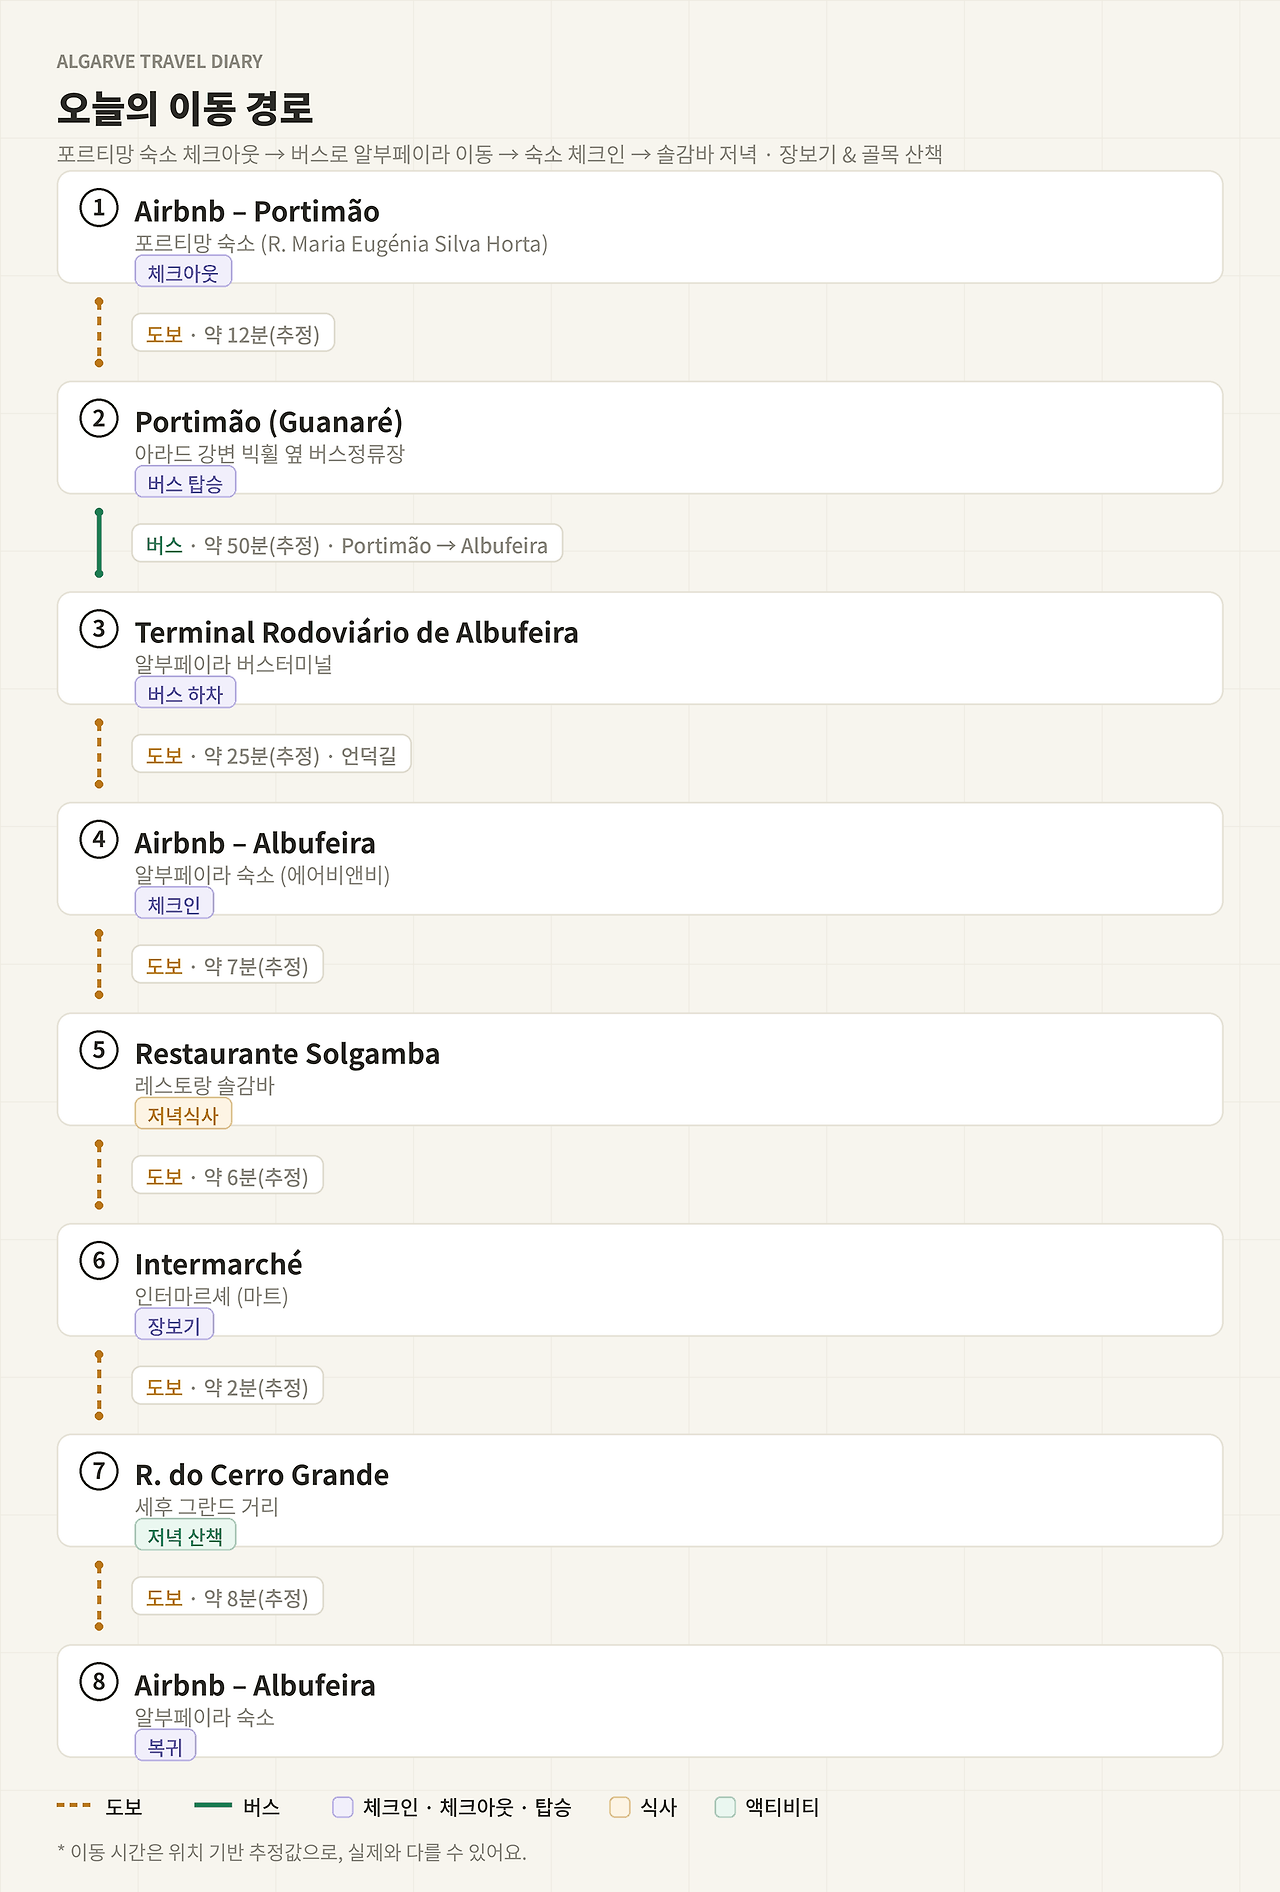Click the green 버스 legend line
Screen dimensions: 1280x1892
[213, 1806]
